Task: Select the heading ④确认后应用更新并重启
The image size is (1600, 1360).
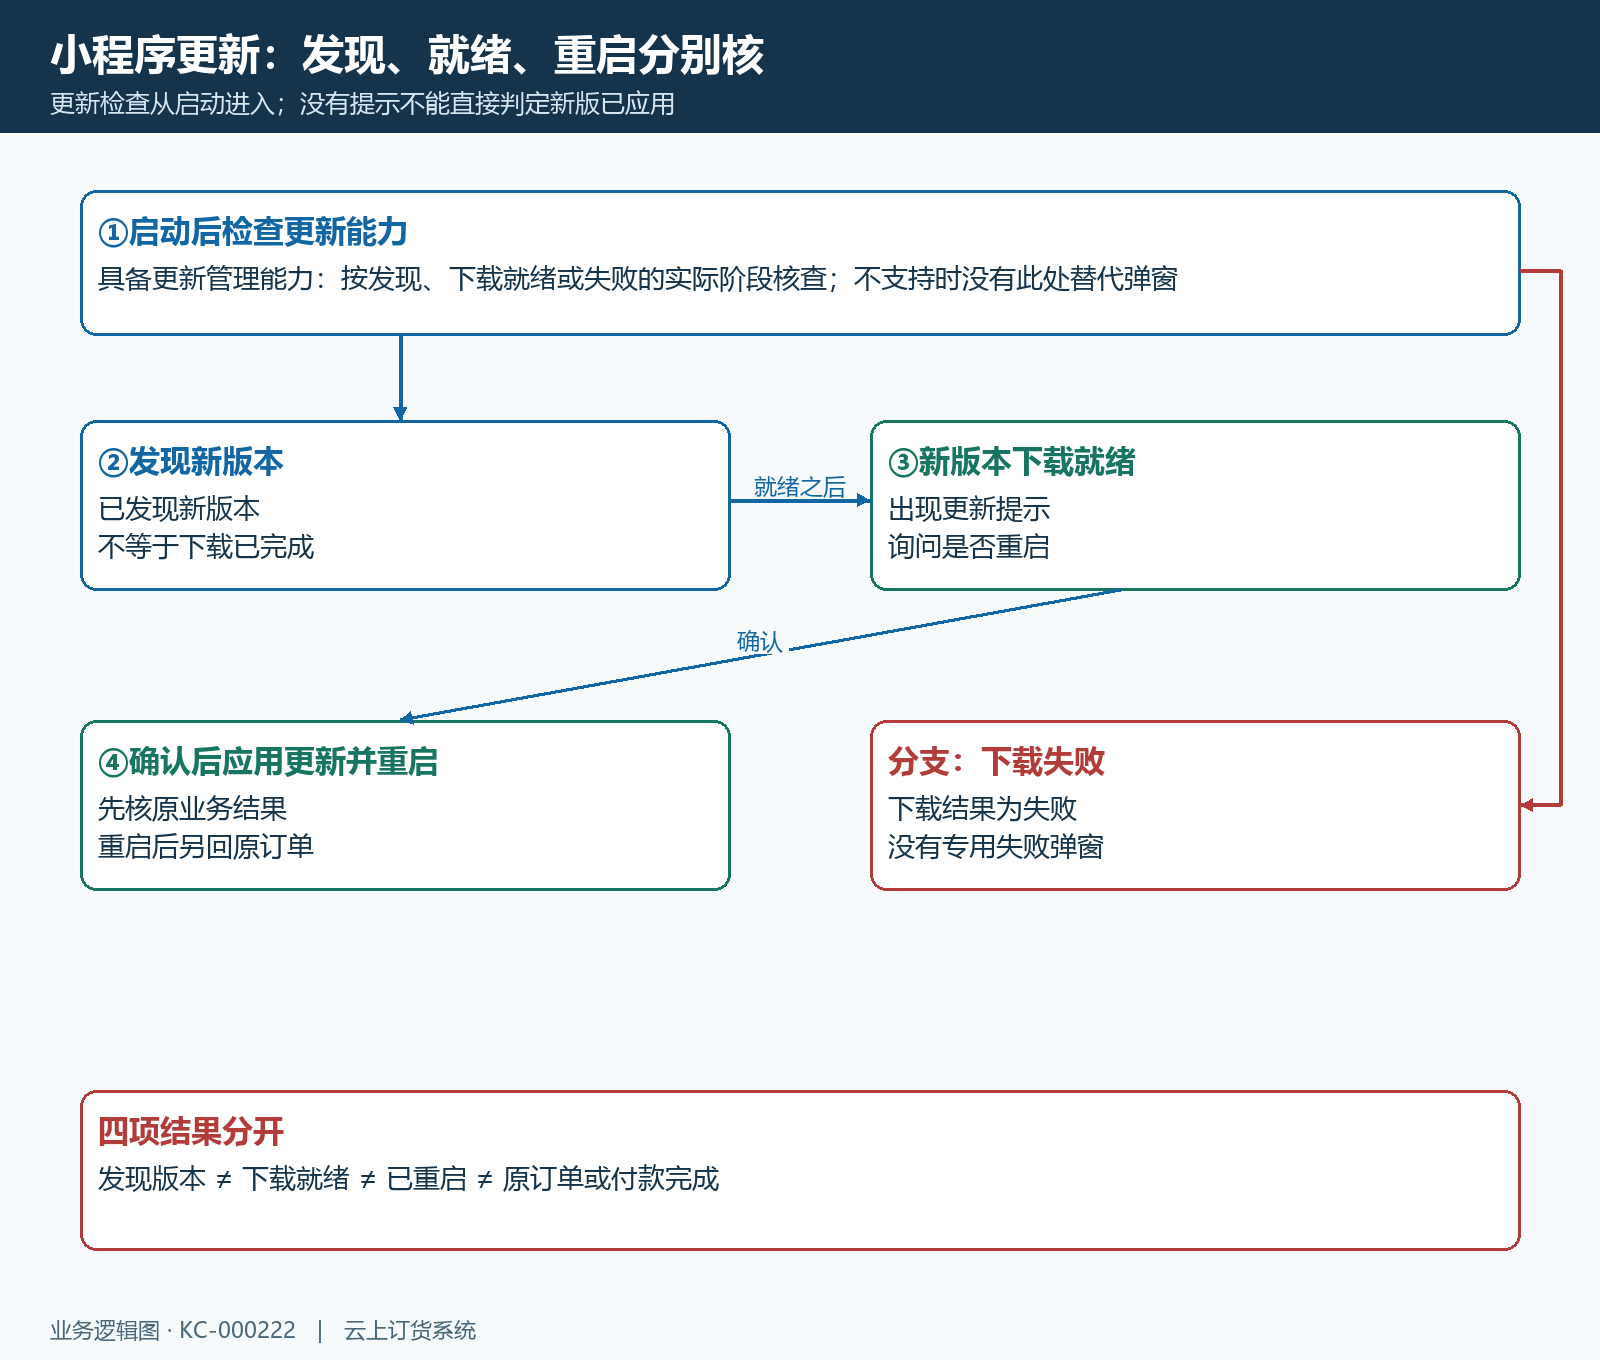Action: pyautogui.click(x=268, y=762)
